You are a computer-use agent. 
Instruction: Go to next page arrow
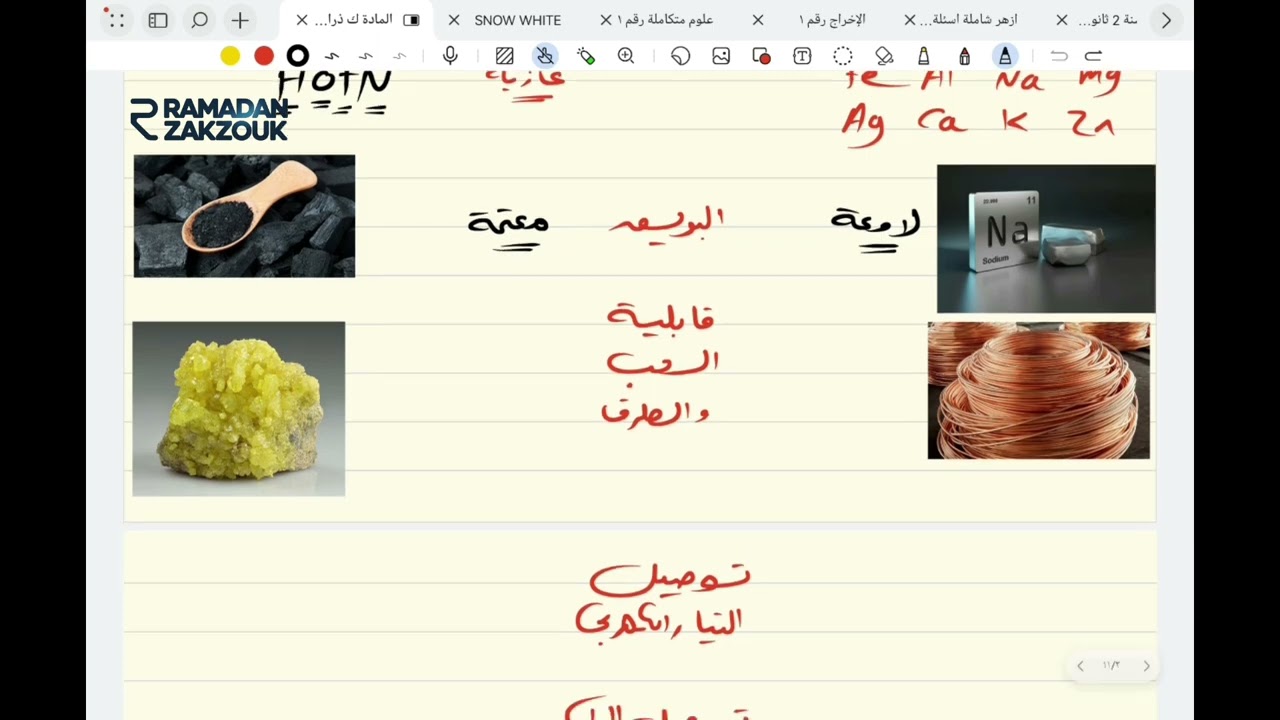pos(1146,666)
